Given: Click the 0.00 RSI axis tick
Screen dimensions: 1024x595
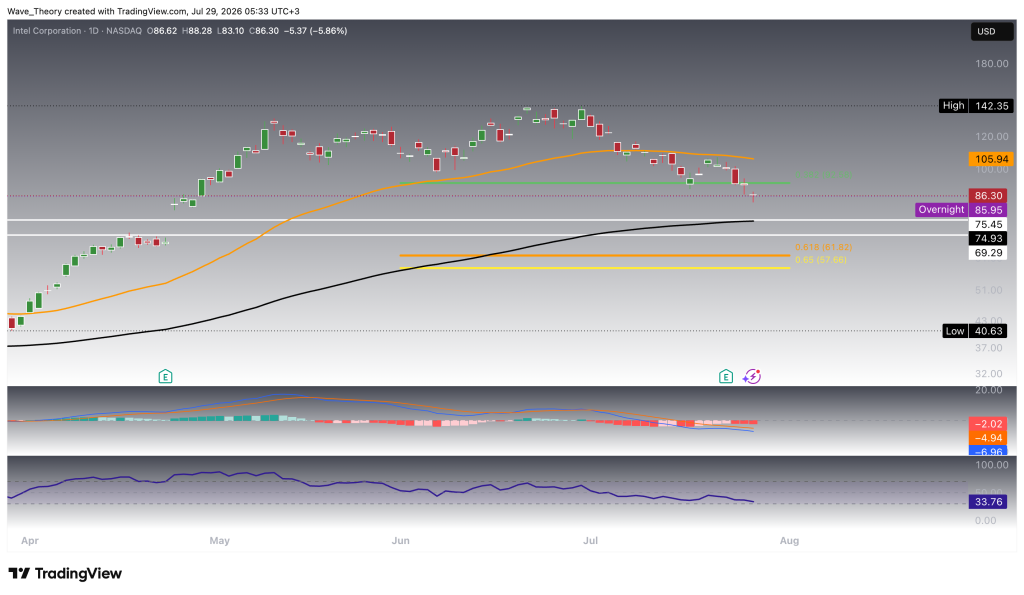Looking at the screenshot, I should point(985,521).
